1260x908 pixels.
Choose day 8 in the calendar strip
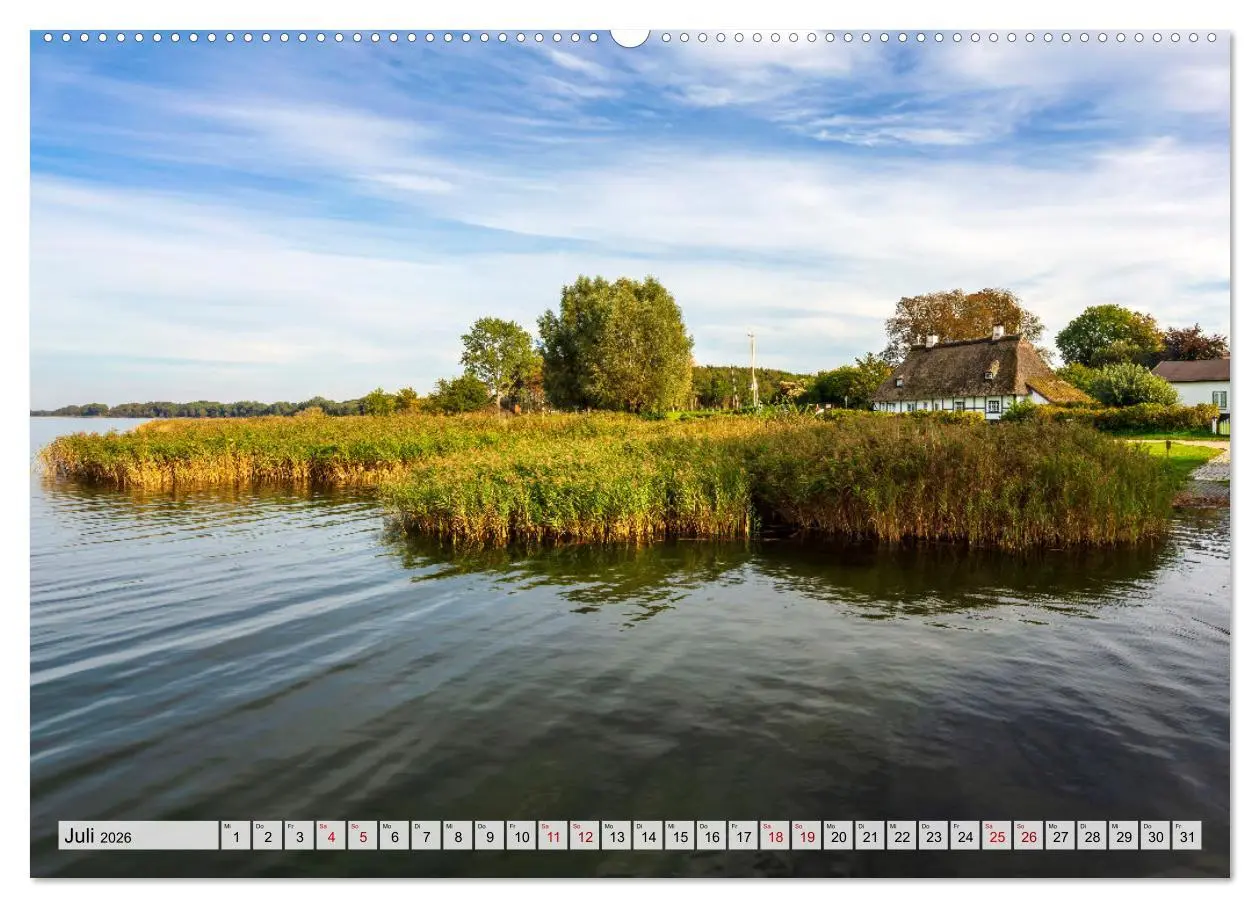tap(457, 836)
